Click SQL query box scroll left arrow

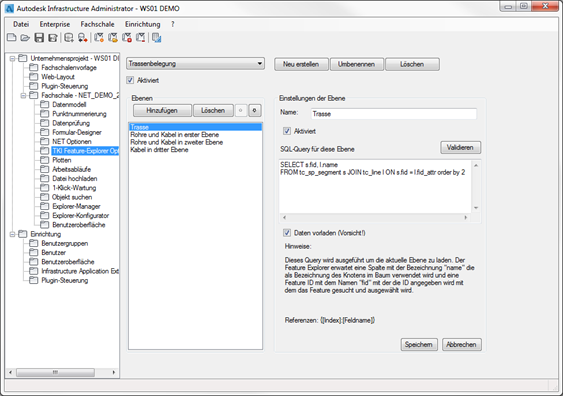pos(284,217)
